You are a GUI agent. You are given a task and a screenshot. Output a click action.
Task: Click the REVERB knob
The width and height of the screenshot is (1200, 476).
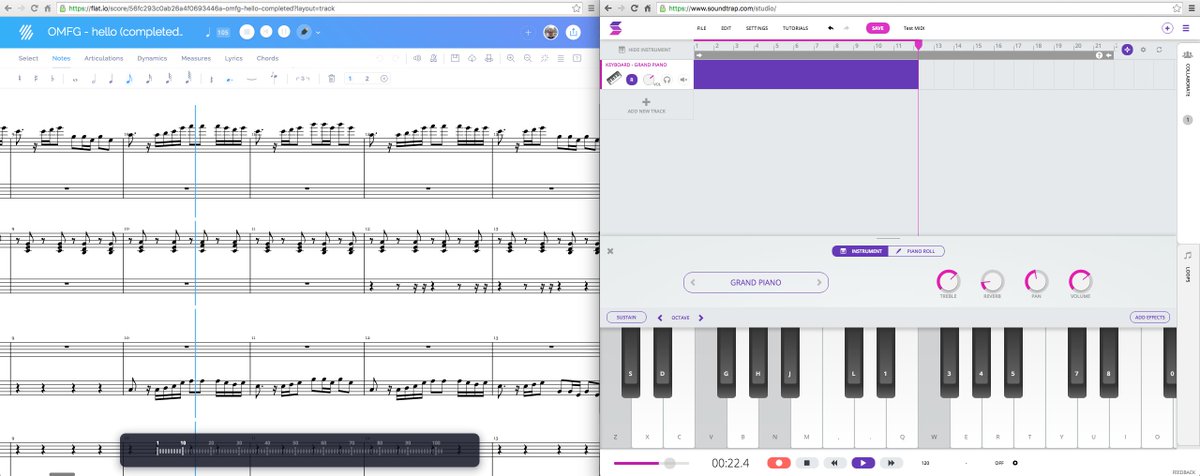pos(992,281)
